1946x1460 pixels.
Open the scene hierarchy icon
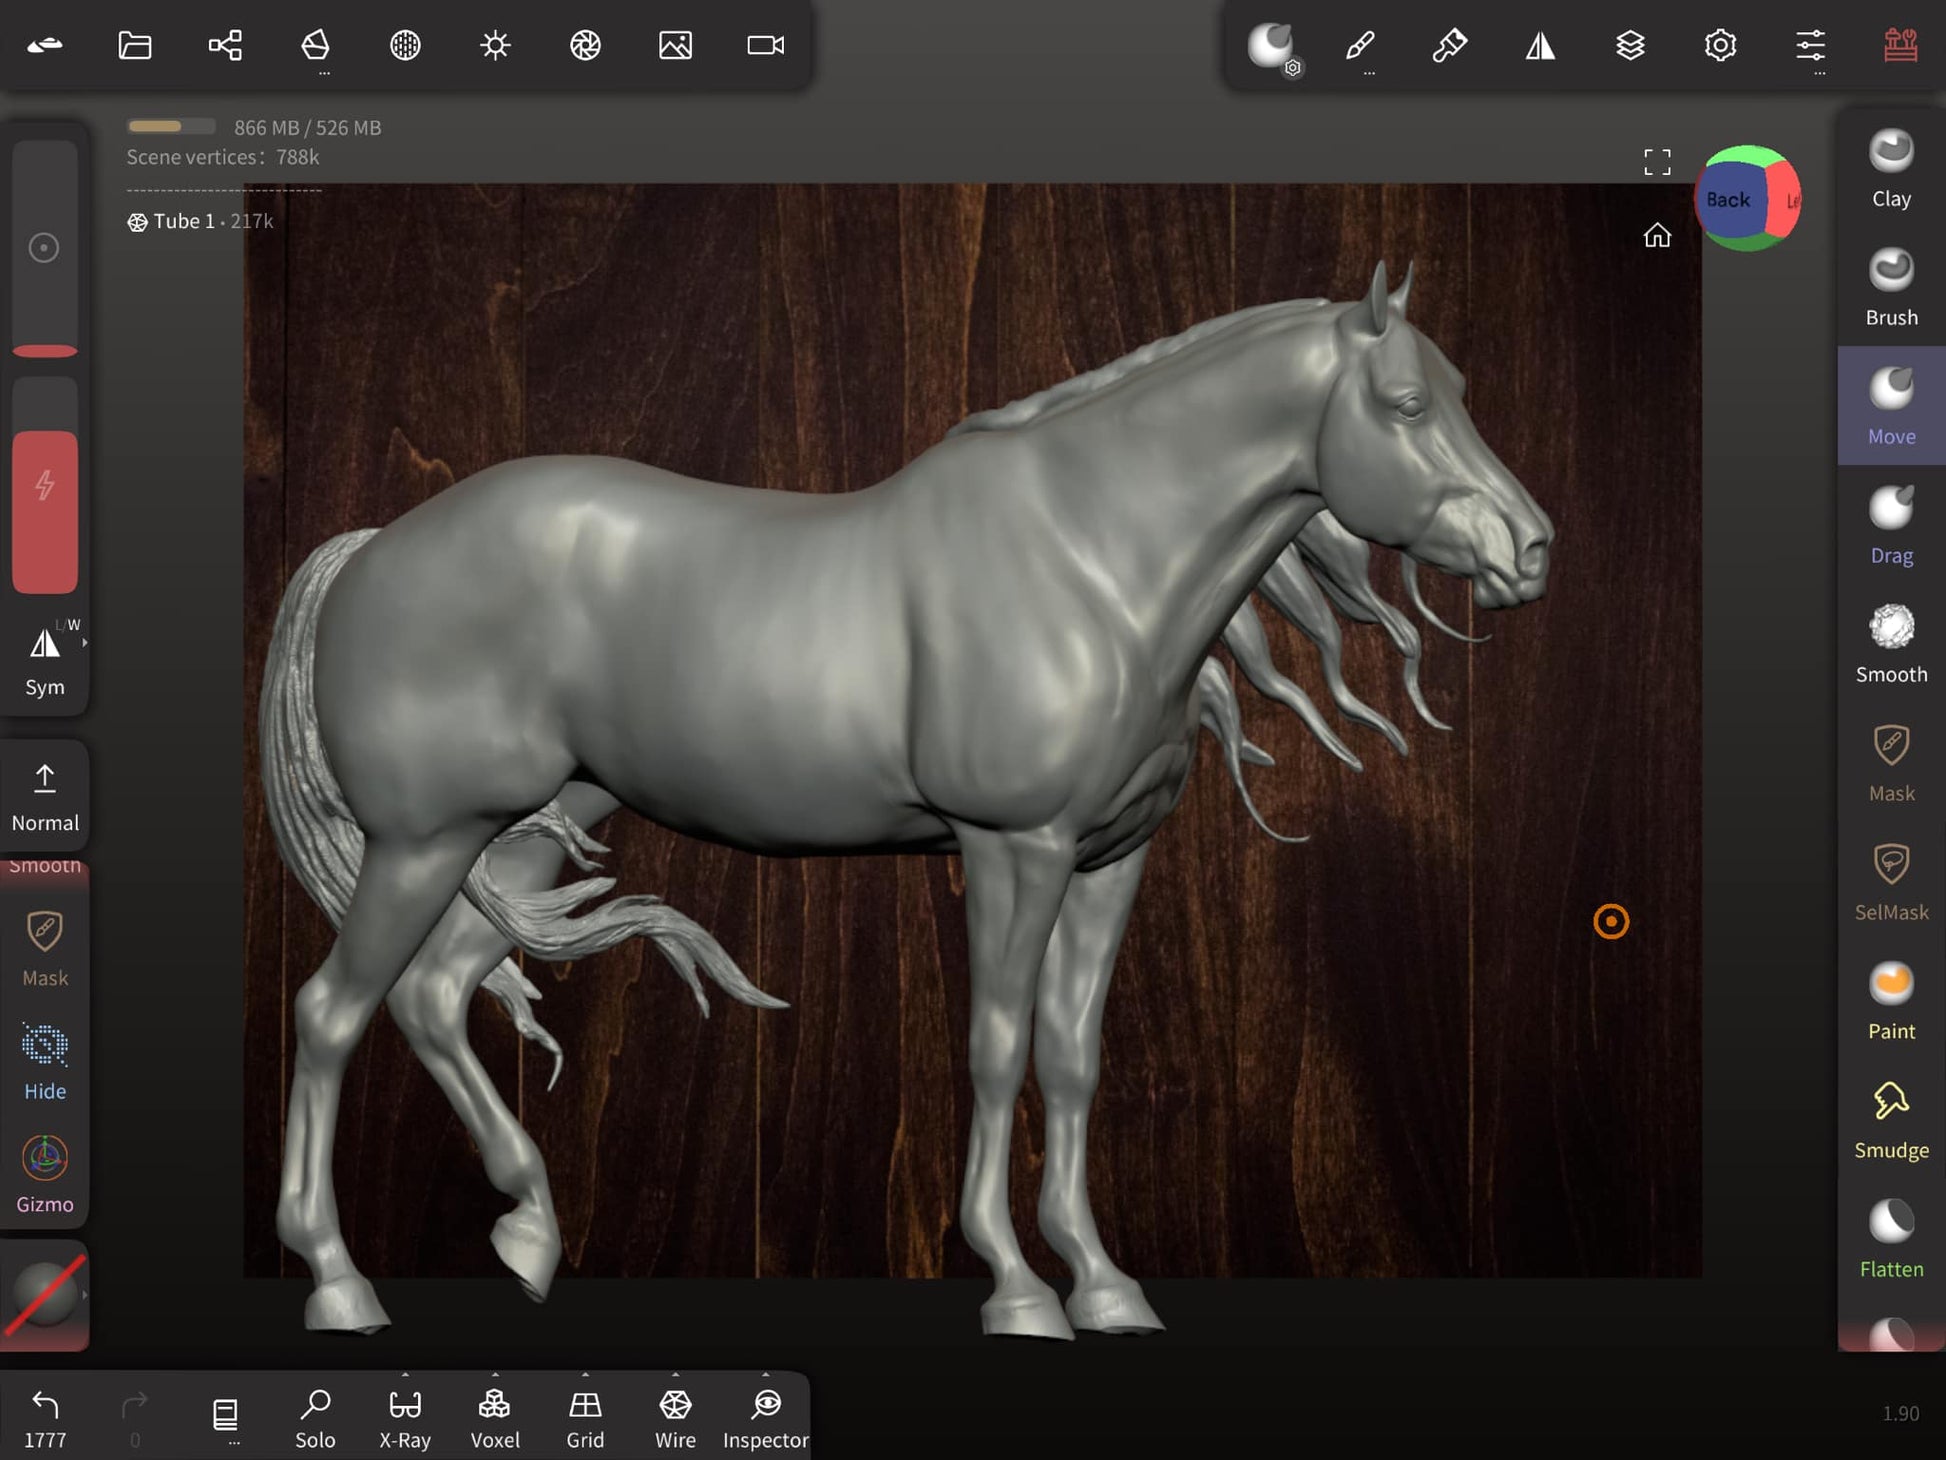[x=225, y=45]
